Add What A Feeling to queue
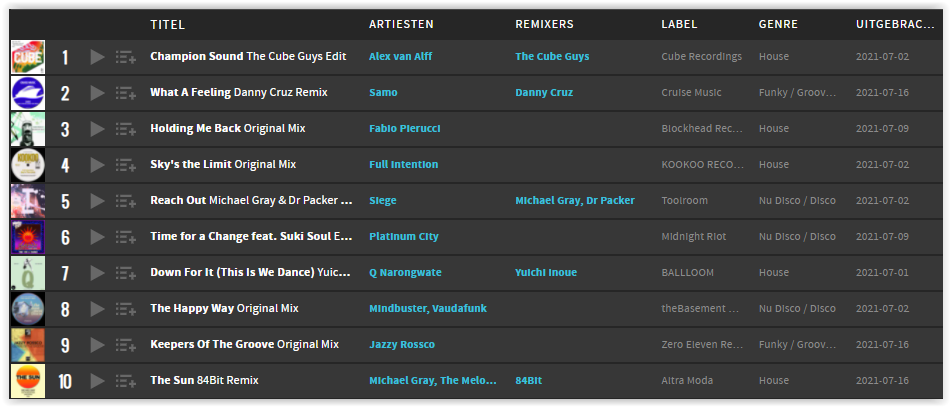 coord(126,93)
